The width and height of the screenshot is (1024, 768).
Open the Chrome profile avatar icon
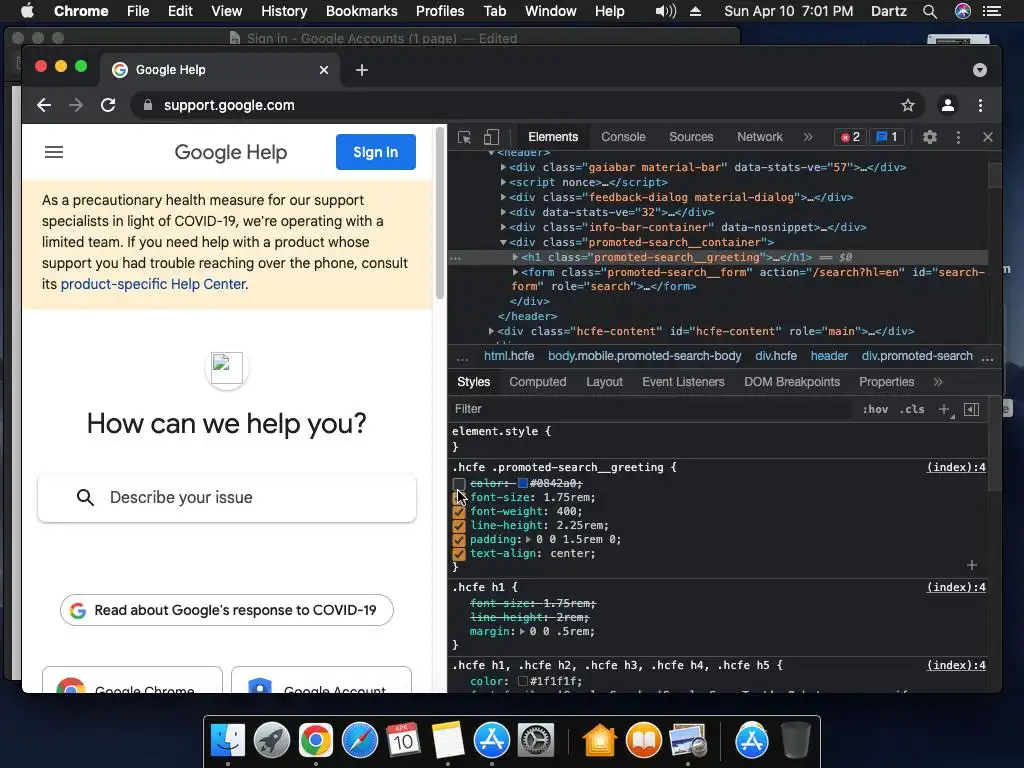[948, 105]
